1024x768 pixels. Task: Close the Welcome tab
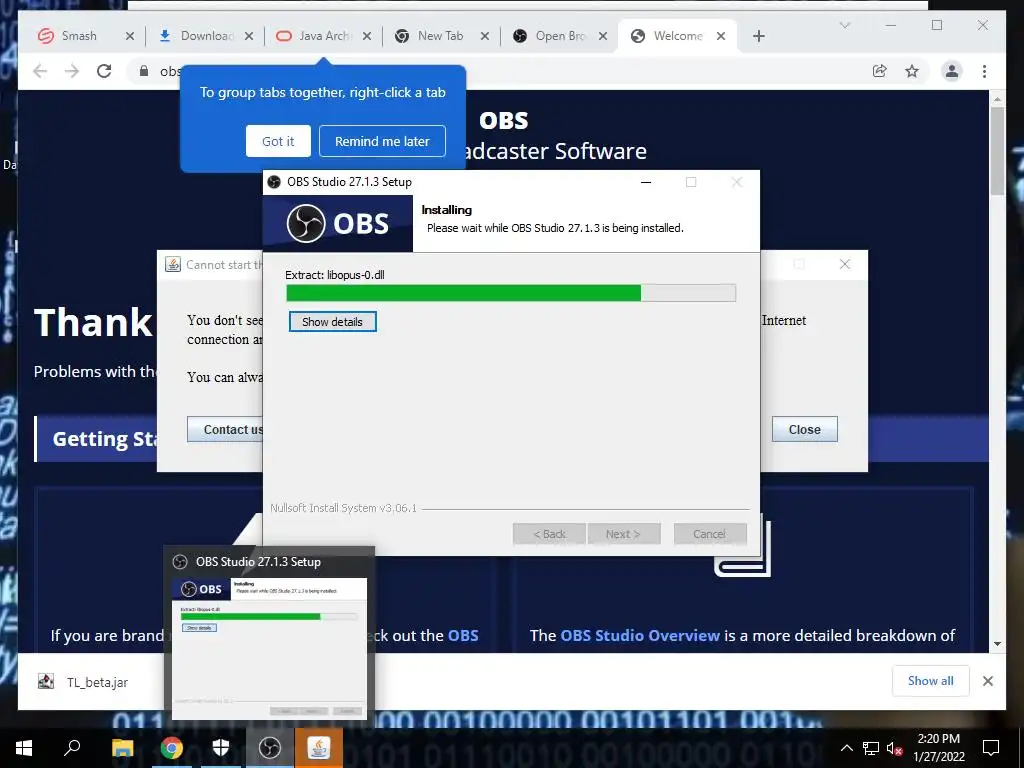(721, 37)
